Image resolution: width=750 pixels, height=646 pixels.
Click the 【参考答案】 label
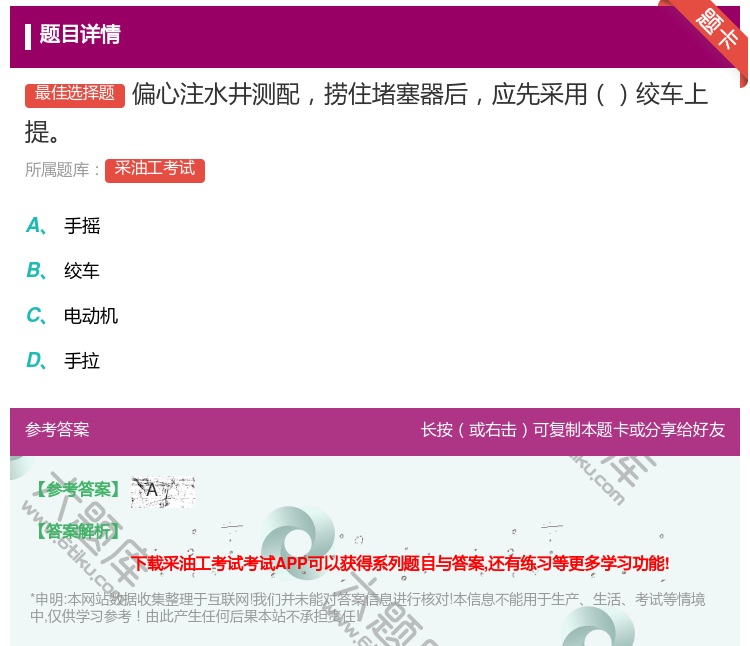[76, 490]
